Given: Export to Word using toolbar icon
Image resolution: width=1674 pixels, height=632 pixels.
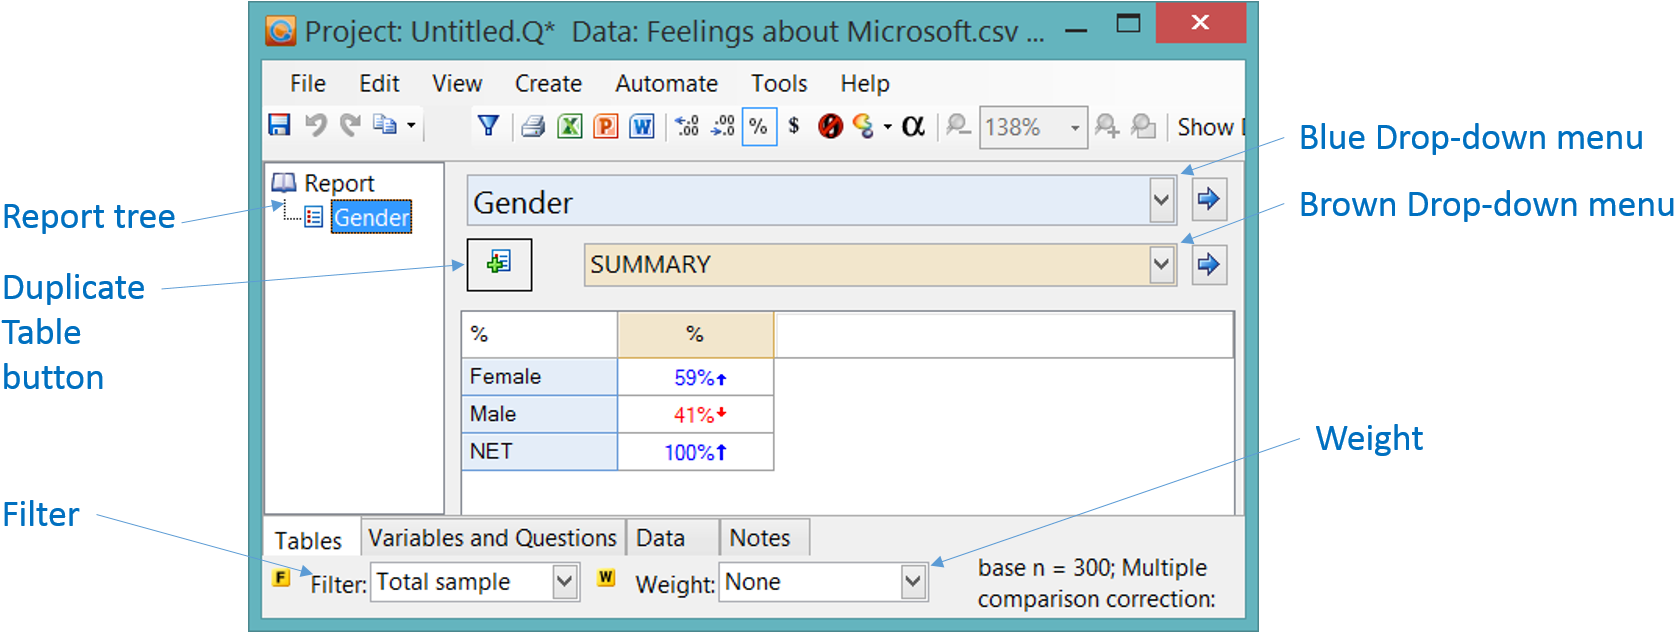Looking at the screenshot, I should (x=642, y=127).
